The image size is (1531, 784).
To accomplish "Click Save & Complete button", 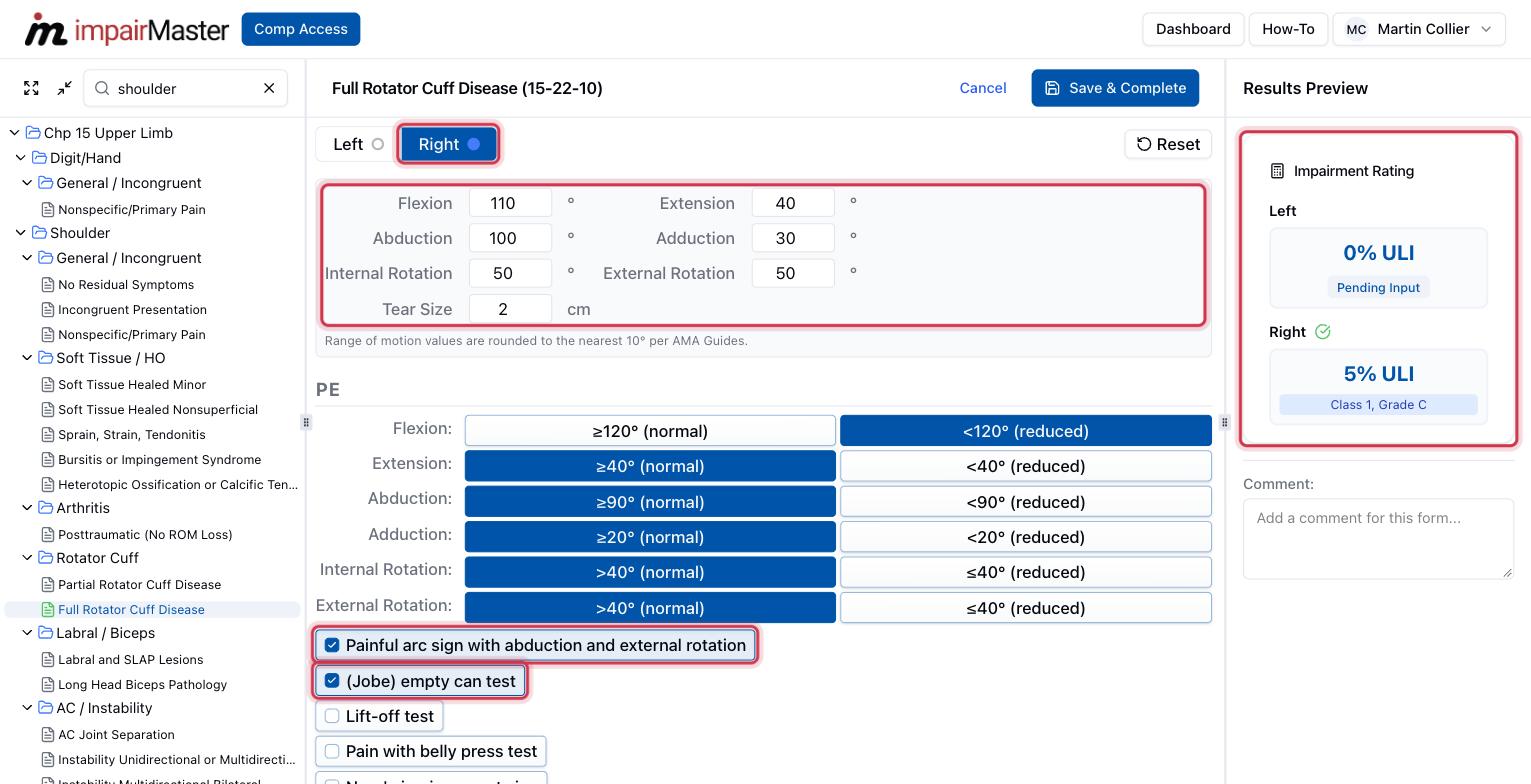I will pyautogui.click(x=1115, y=88).
